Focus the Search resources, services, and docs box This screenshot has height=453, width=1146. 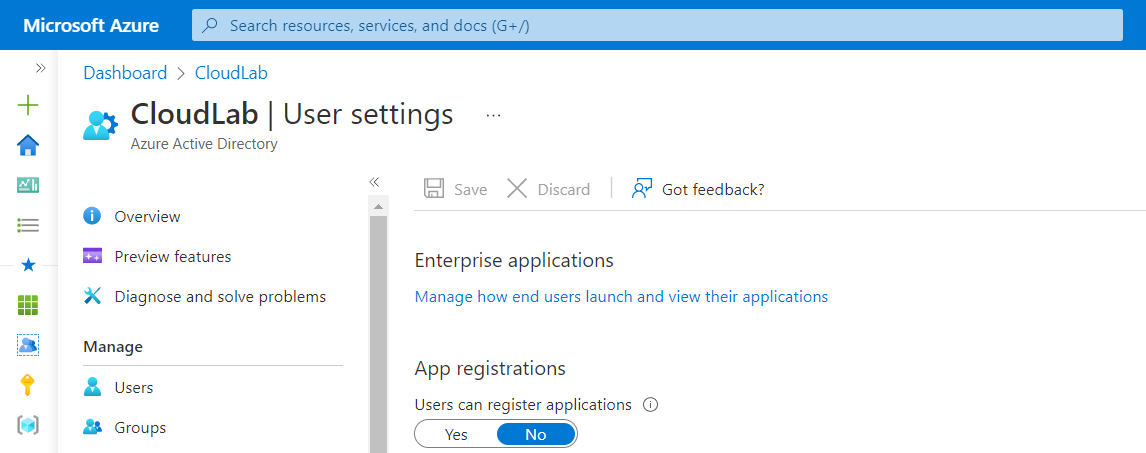[x=657, y=26]
